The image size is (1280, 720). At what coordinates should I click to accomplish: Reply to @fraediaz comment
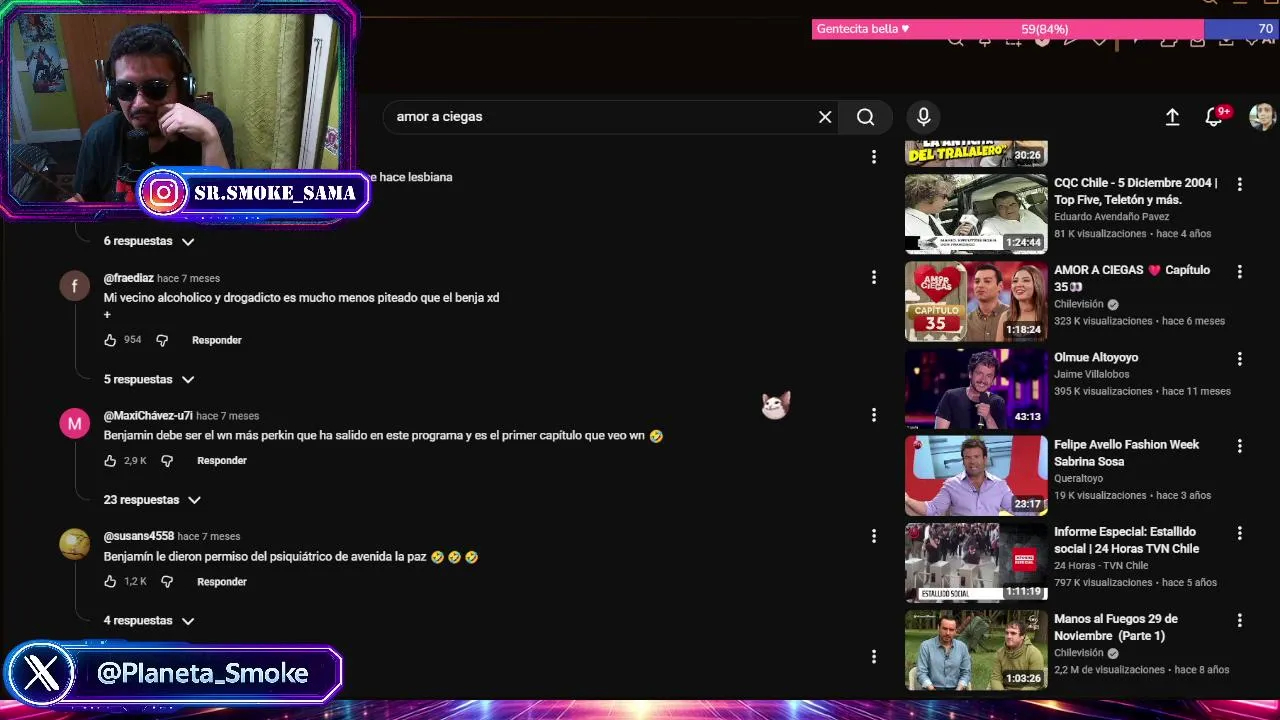click(217, 340)
